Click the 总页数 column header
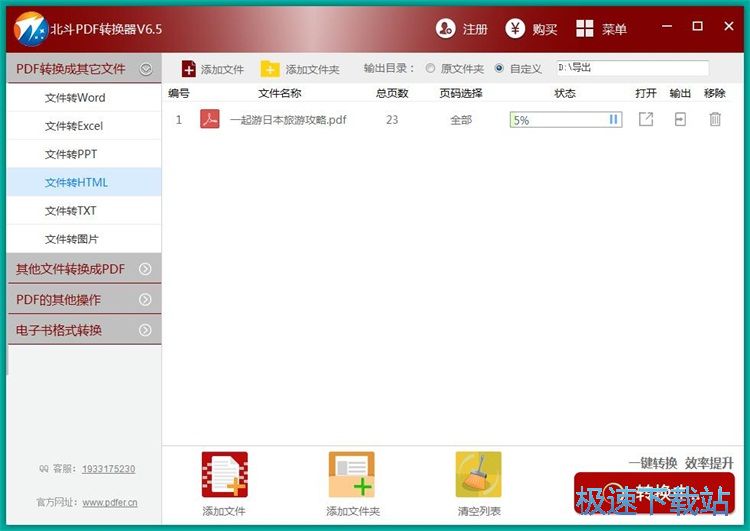 point(392,93)
